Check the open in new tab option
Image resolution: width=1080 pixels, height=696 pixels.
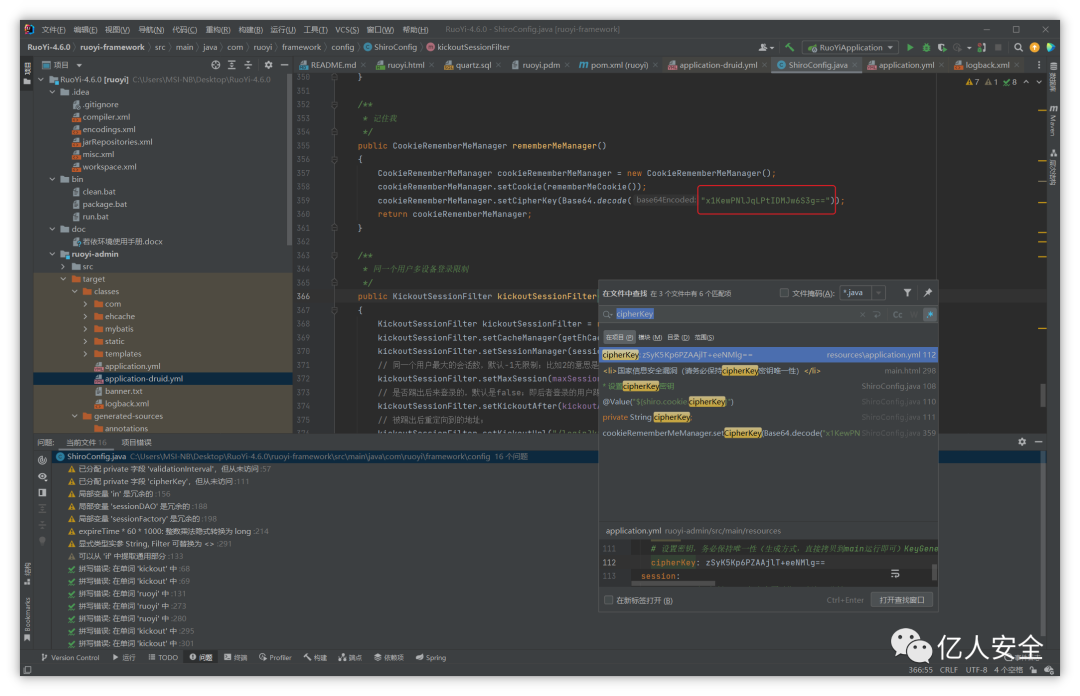click(x=608, y=600)
